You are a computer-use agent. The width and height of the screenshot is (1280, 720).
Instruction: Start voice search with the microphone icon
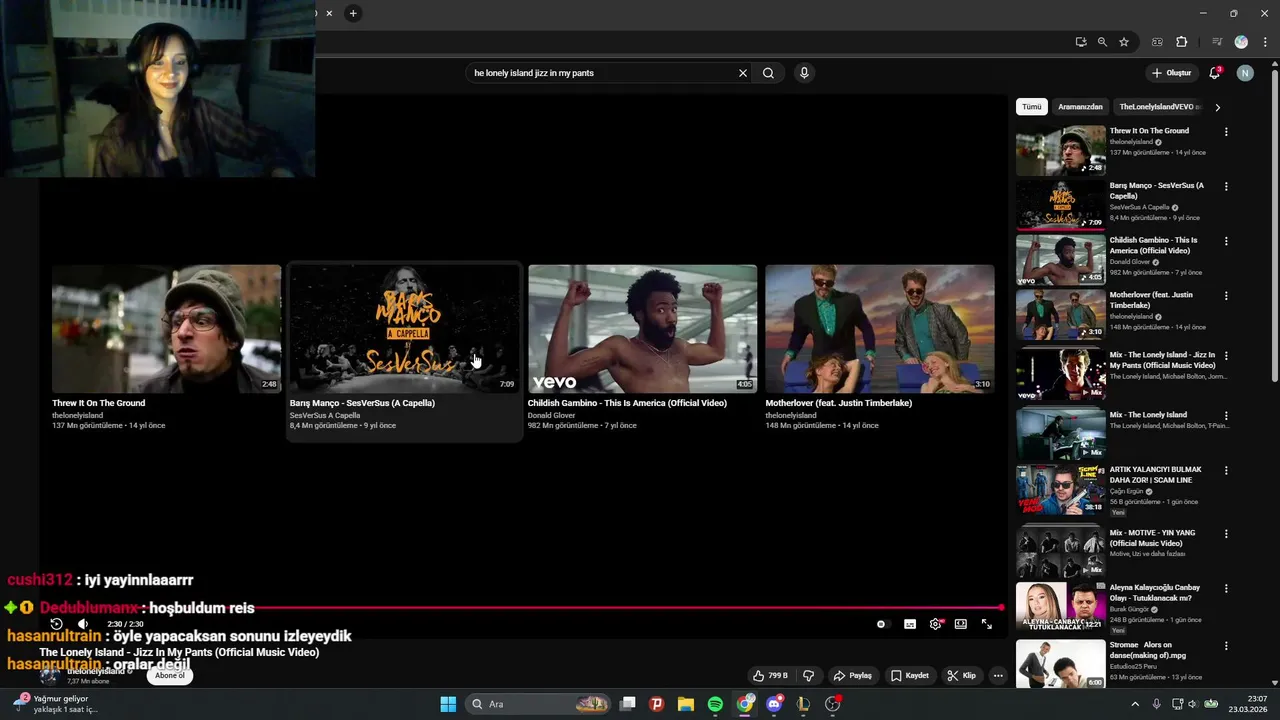[804, 73]
